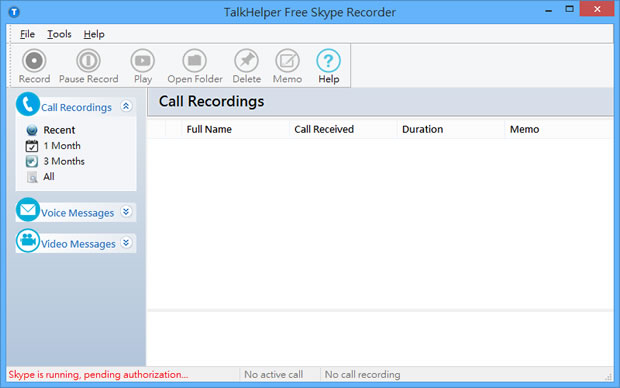
Task: Select the 3 Months filter
Action: [x=64, y=161]
